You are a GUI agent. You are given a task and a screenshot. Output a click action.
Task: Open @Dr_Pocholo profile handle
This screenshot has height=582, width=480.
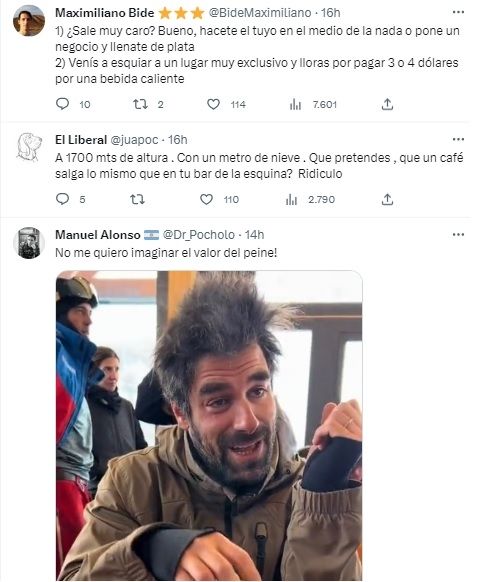pyautogui.click(x=199, y=235)
